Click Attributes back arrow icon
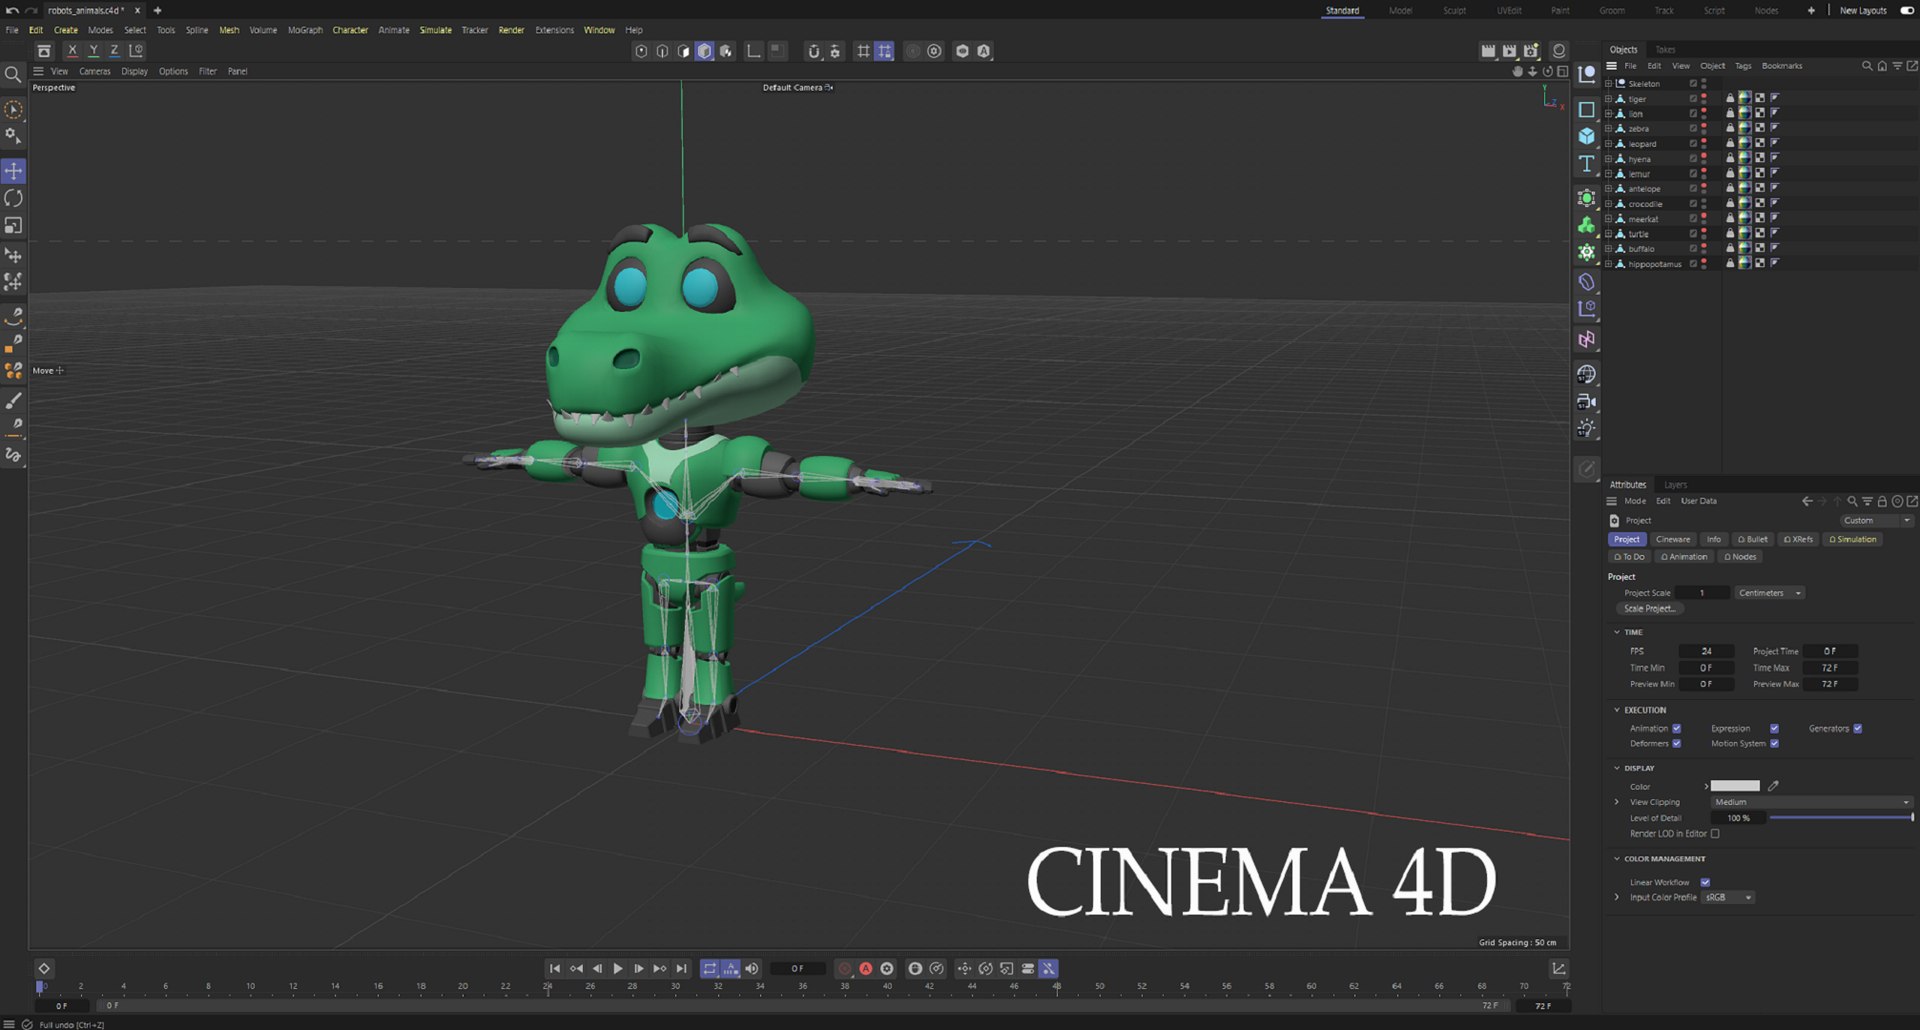This screenshot has height=1030, width=1920. click(x=1807, y=501)
